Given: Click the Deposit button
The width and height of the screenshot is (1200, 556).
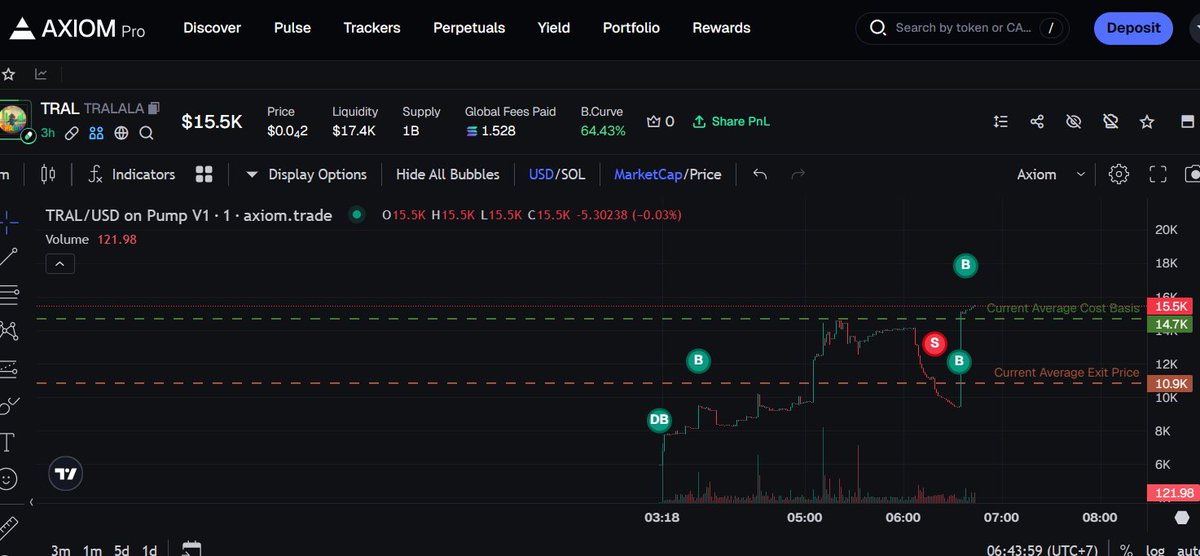Looking at the screenshot, I should pos(1132,28).
